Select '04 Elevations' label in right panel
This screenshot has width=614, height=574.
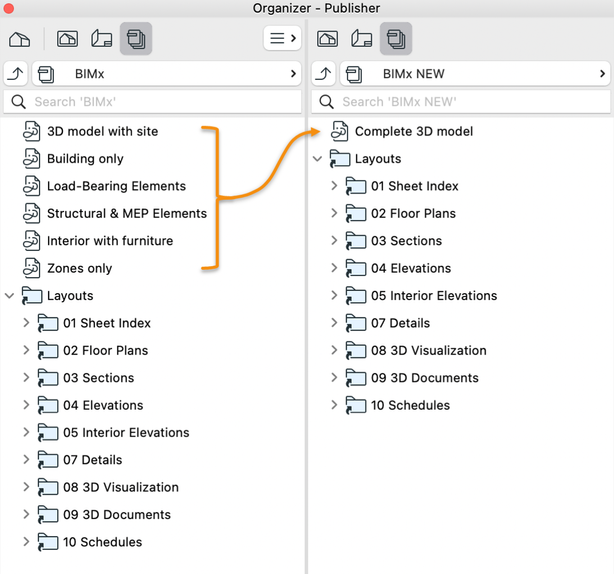411,268
